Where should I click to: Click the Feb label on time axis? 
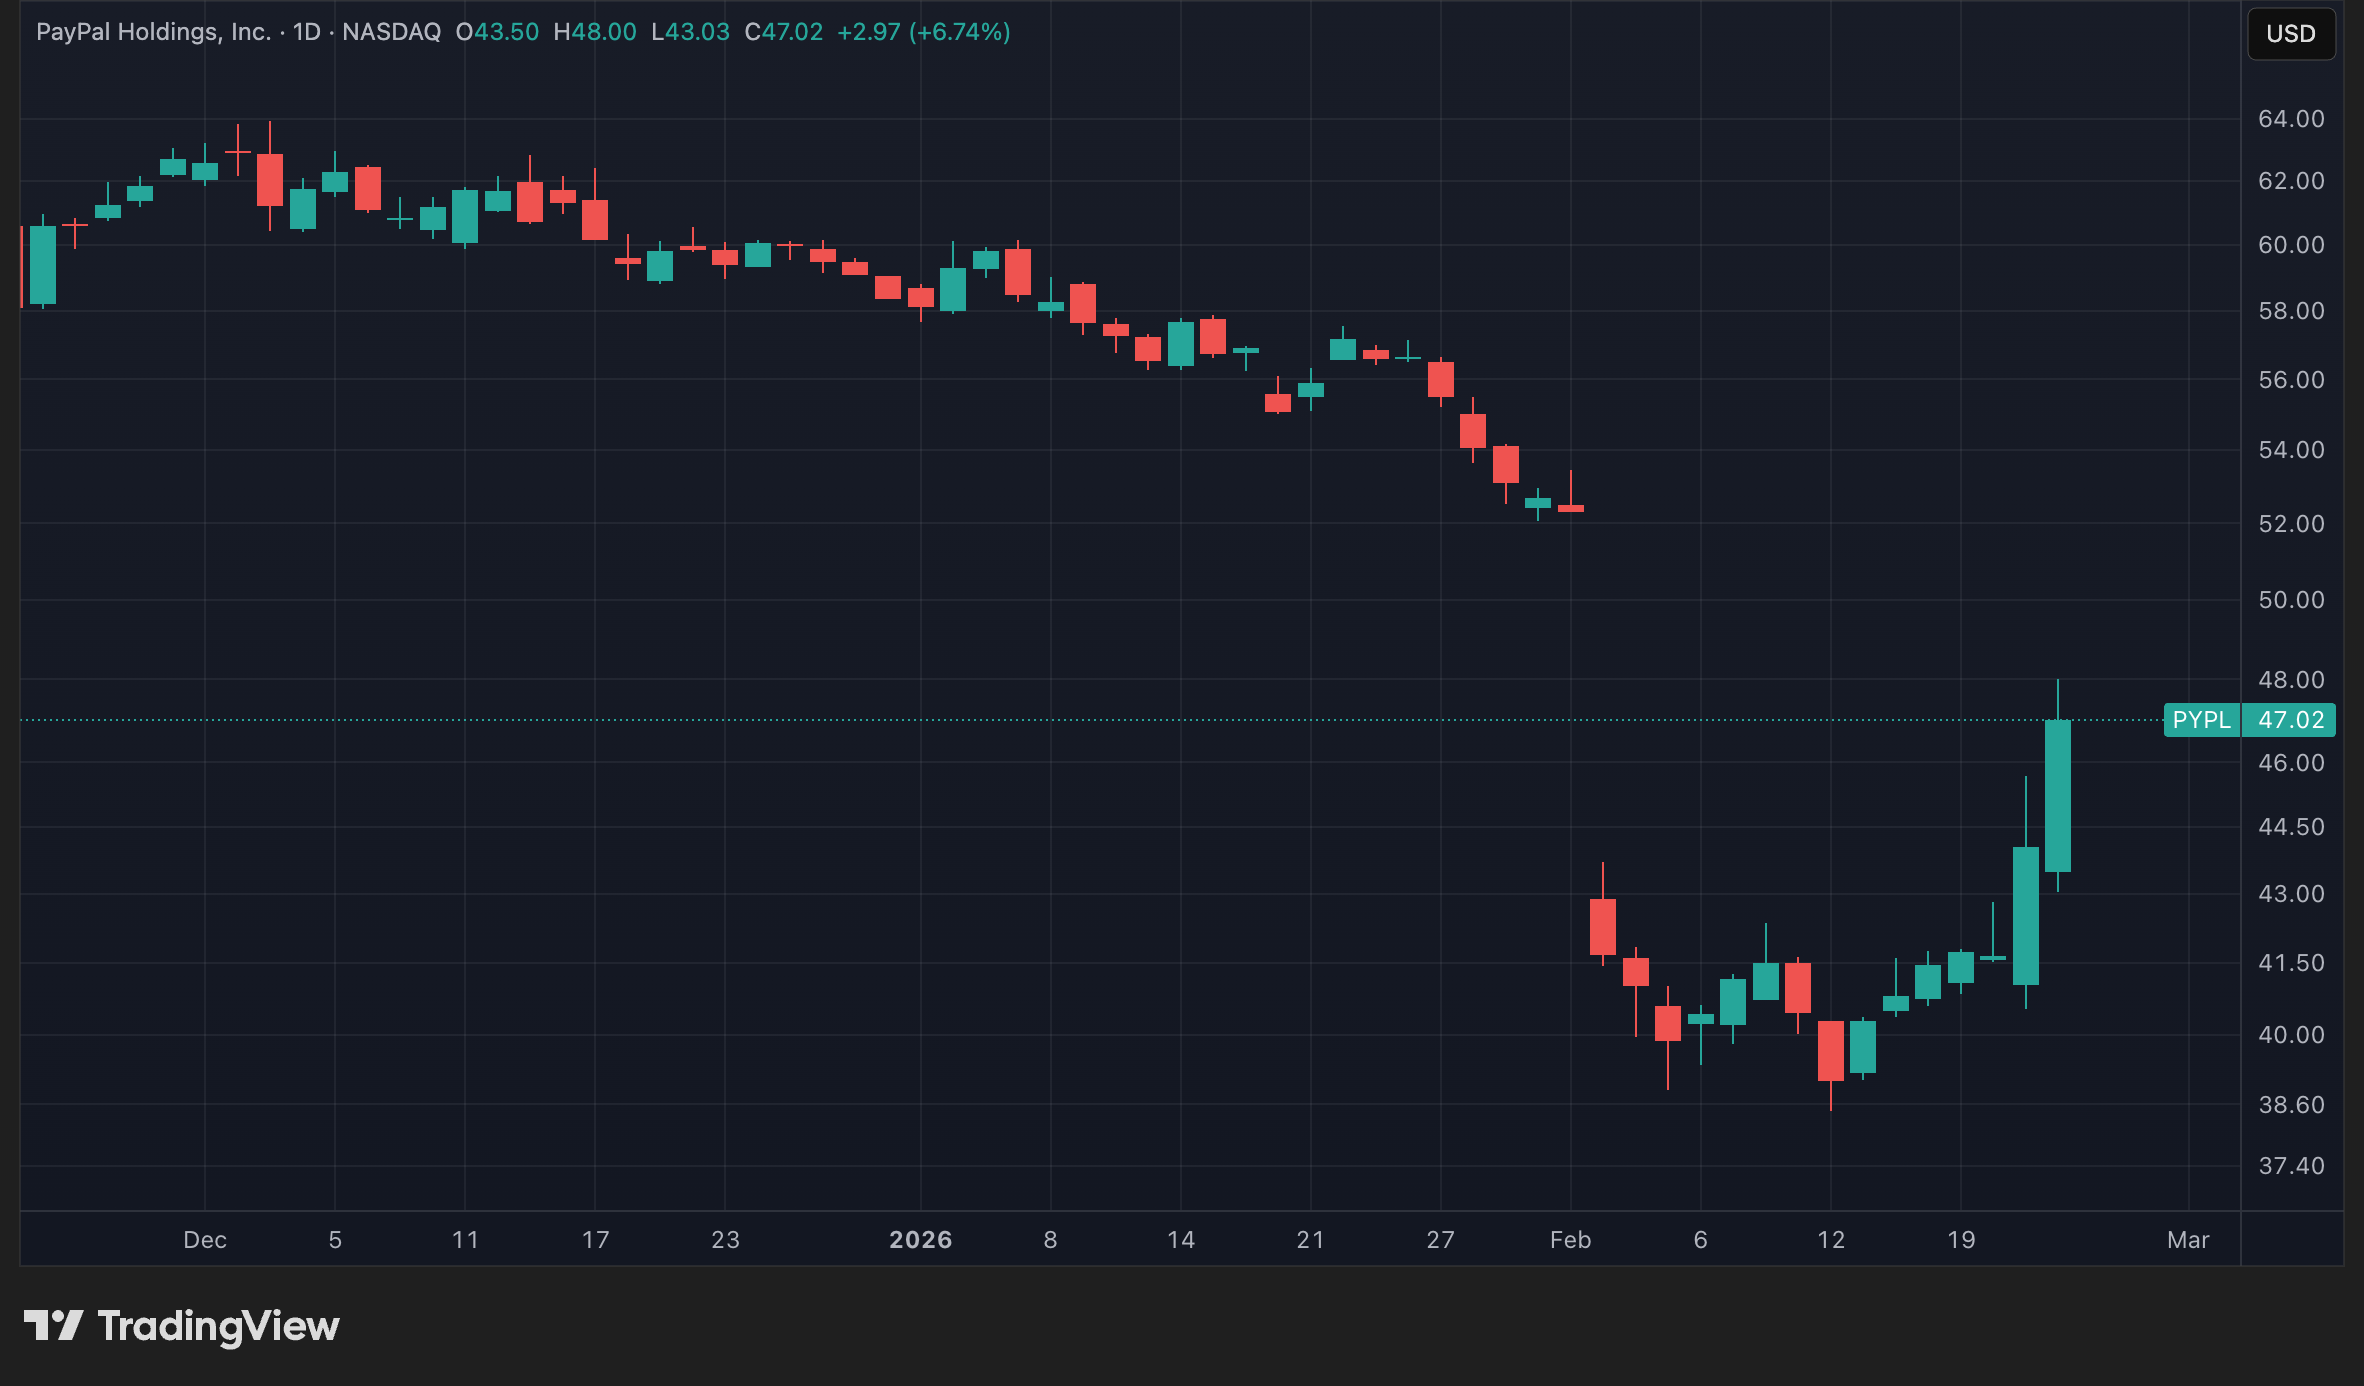[x=1570, y=1240]
